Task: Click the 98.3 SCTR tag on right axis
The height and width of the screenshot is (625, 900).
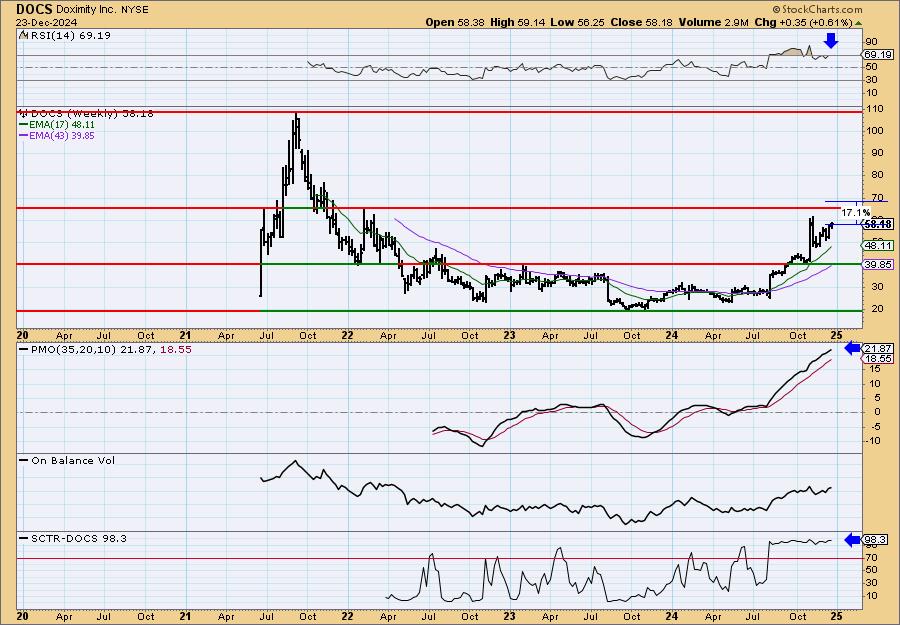Action: 875,540
